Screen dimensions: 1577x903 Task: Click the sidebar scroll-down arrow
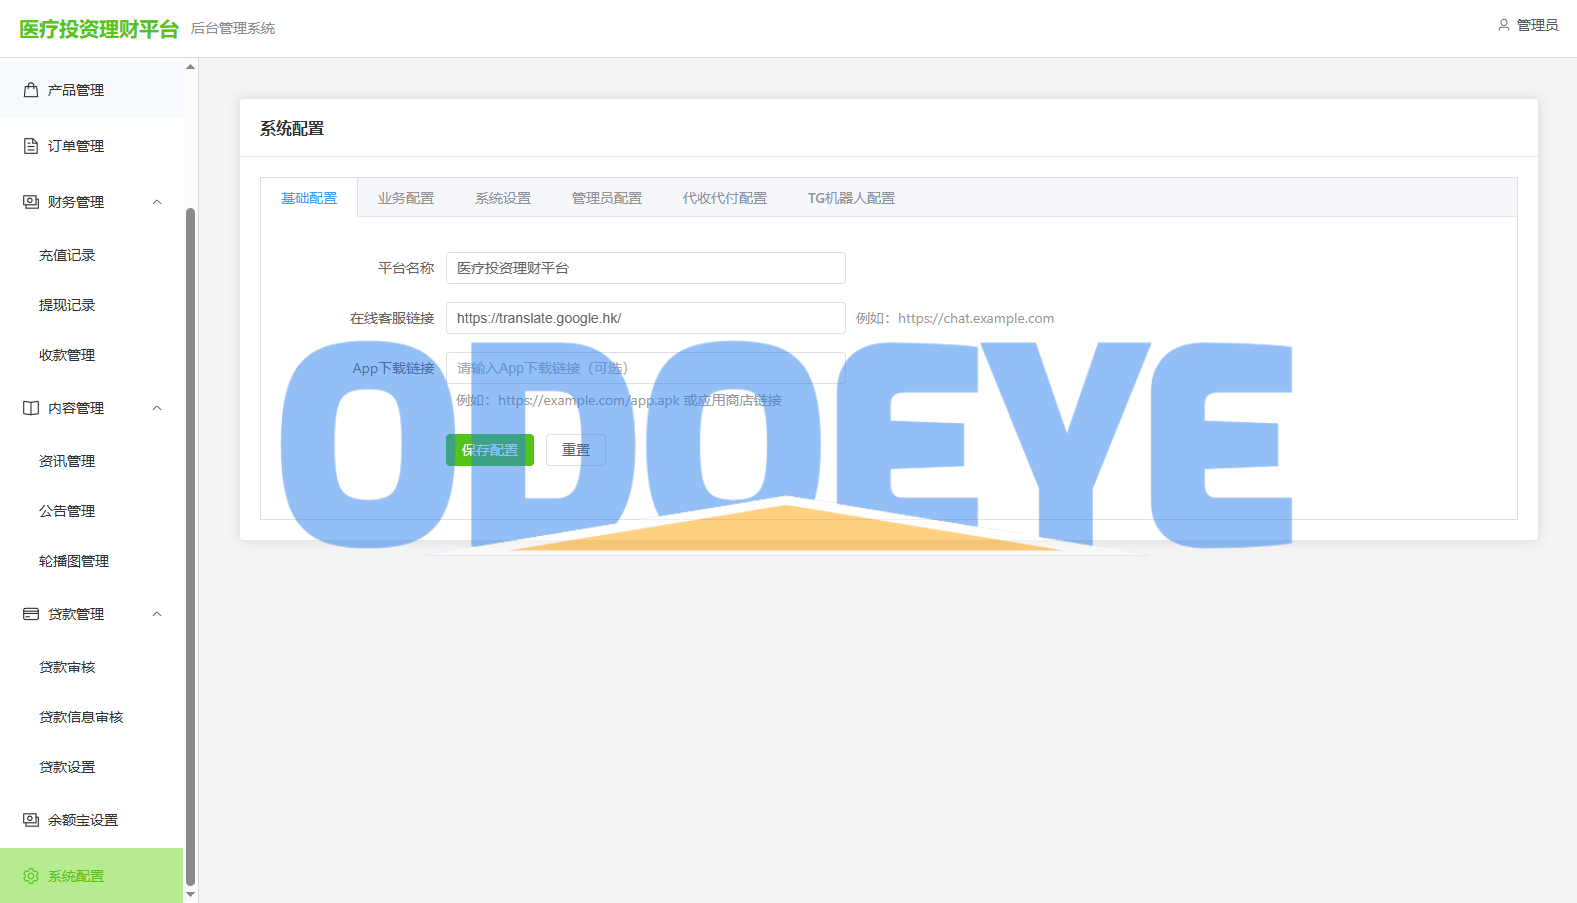[x=190, y=895]
